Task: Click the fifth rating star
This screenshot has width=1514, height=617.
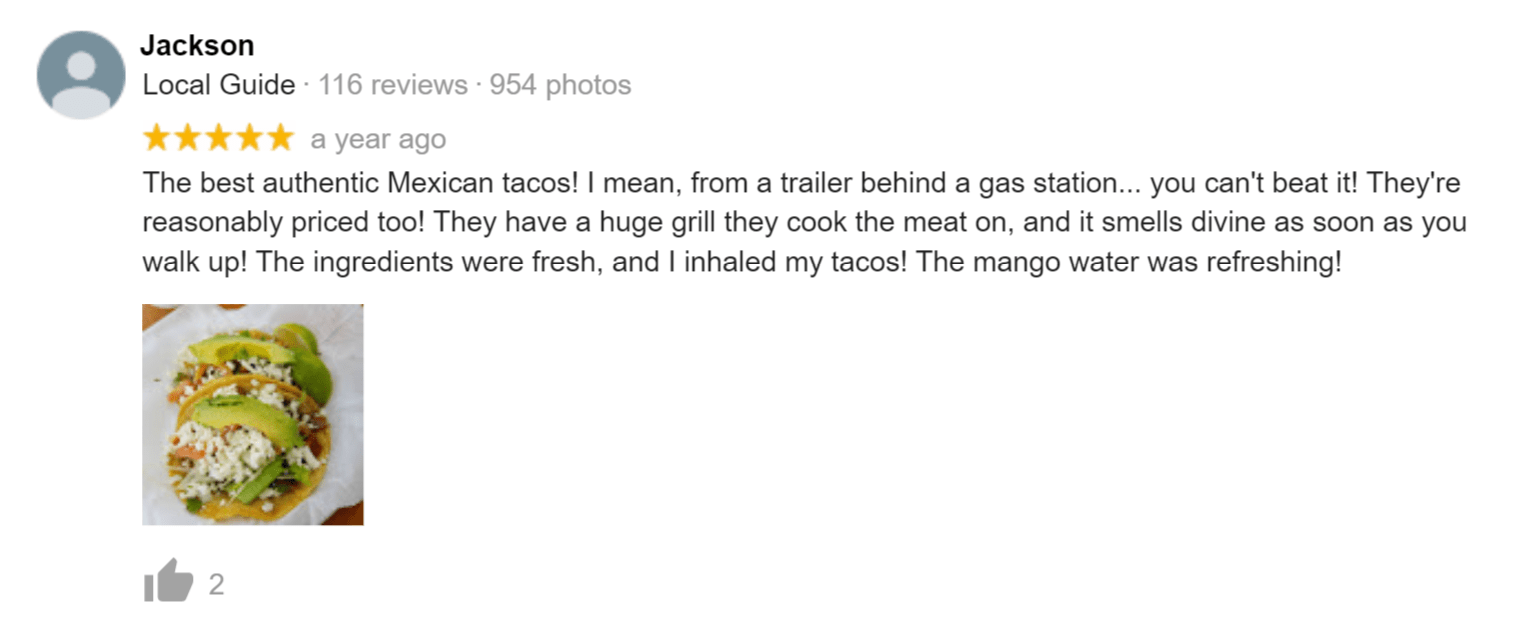Action: 279,138
